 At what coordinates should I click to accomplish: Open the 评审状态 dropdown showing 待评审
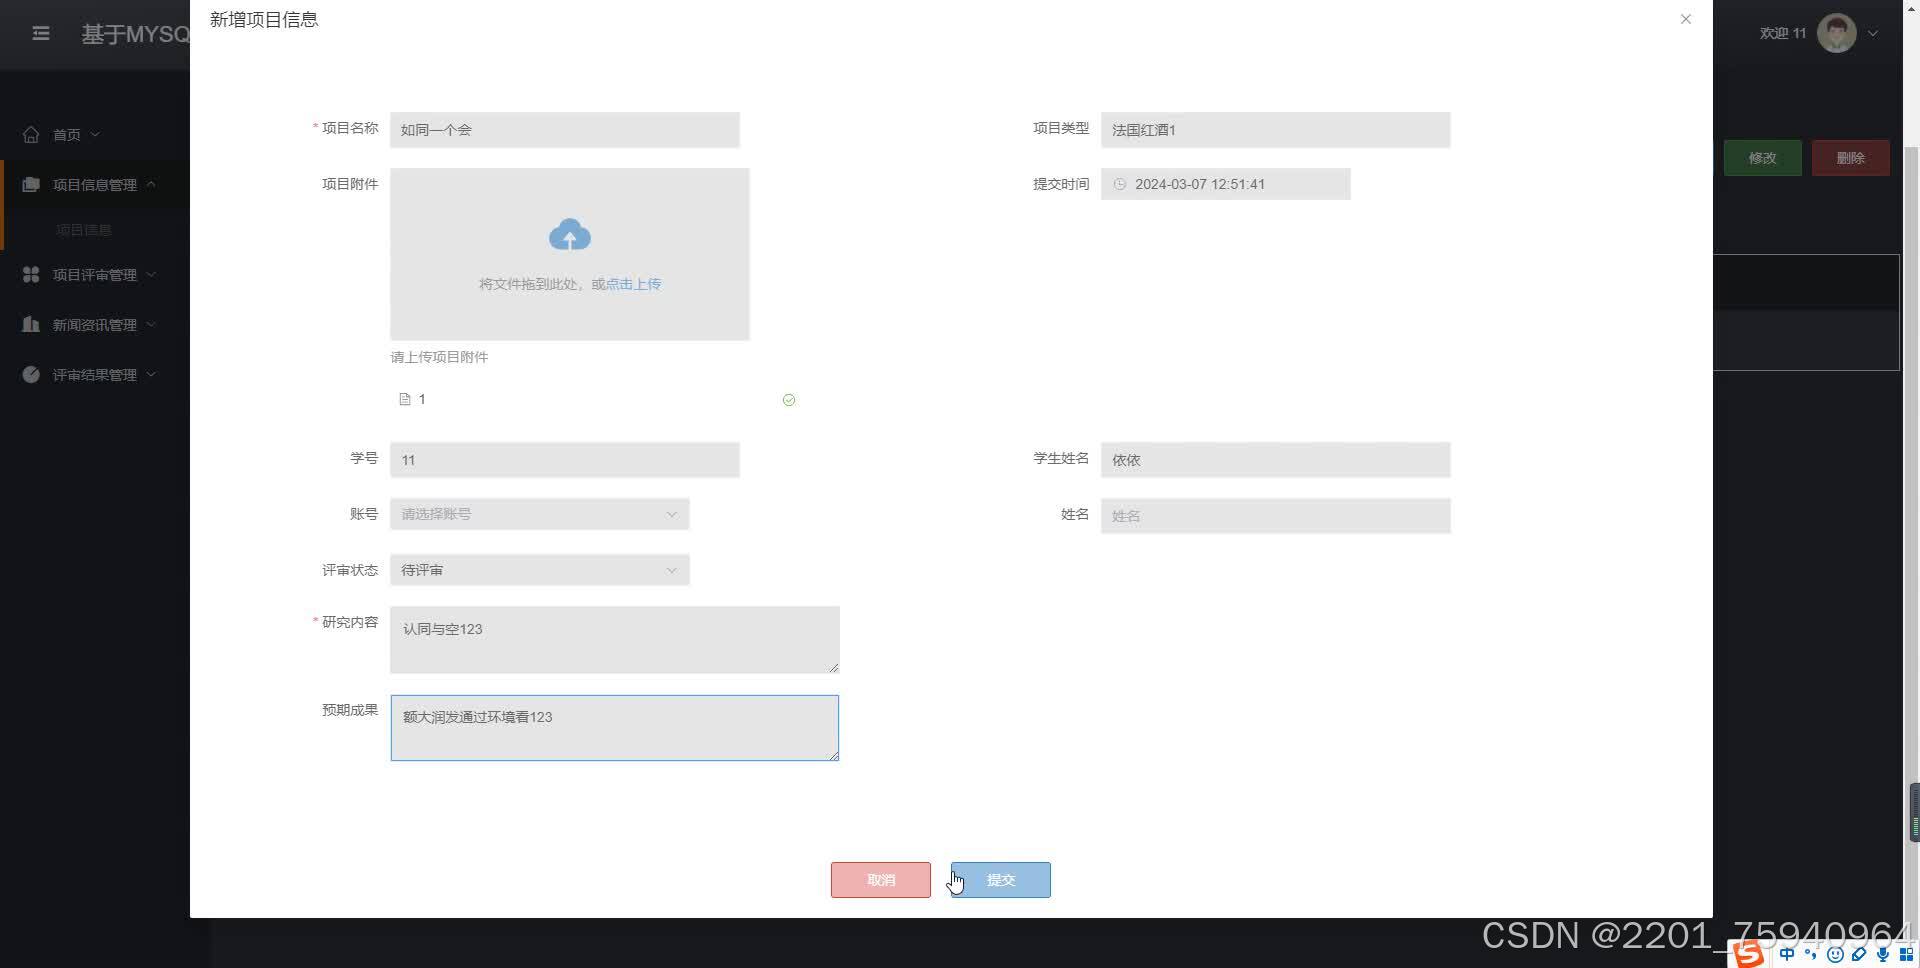coord(539,570)
